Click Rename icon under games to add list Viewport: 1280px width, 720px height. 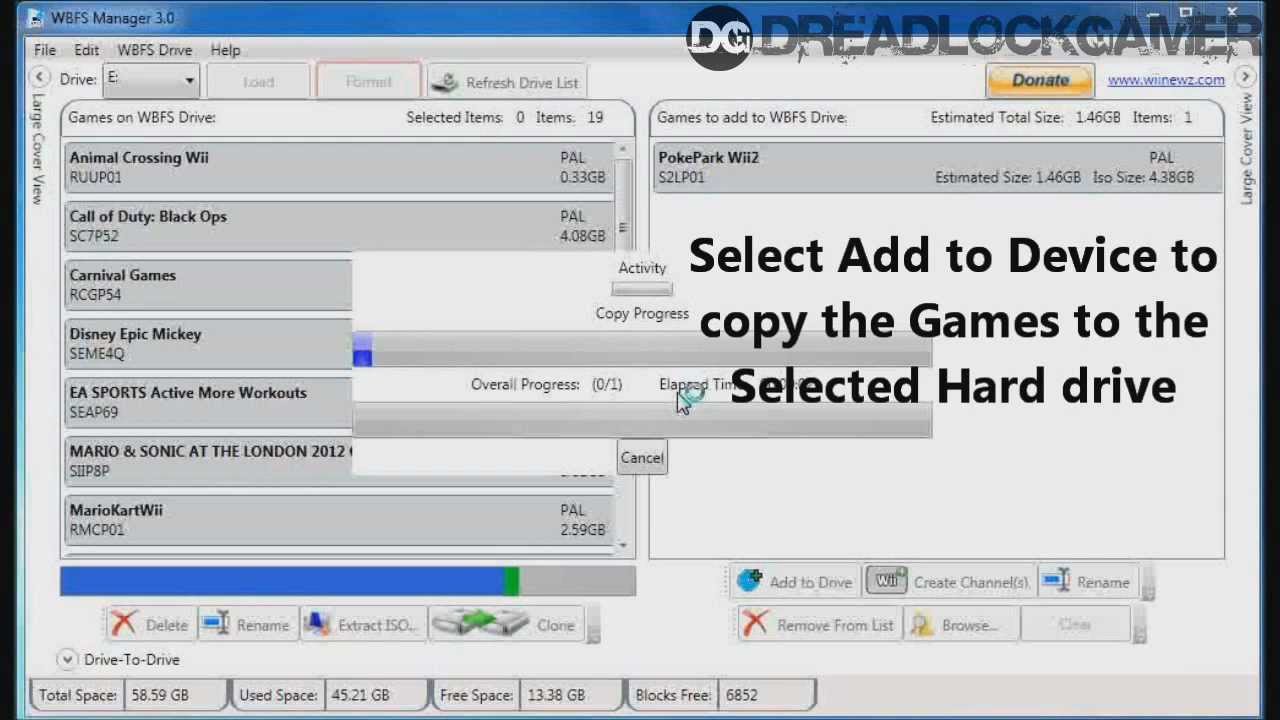1055,581
